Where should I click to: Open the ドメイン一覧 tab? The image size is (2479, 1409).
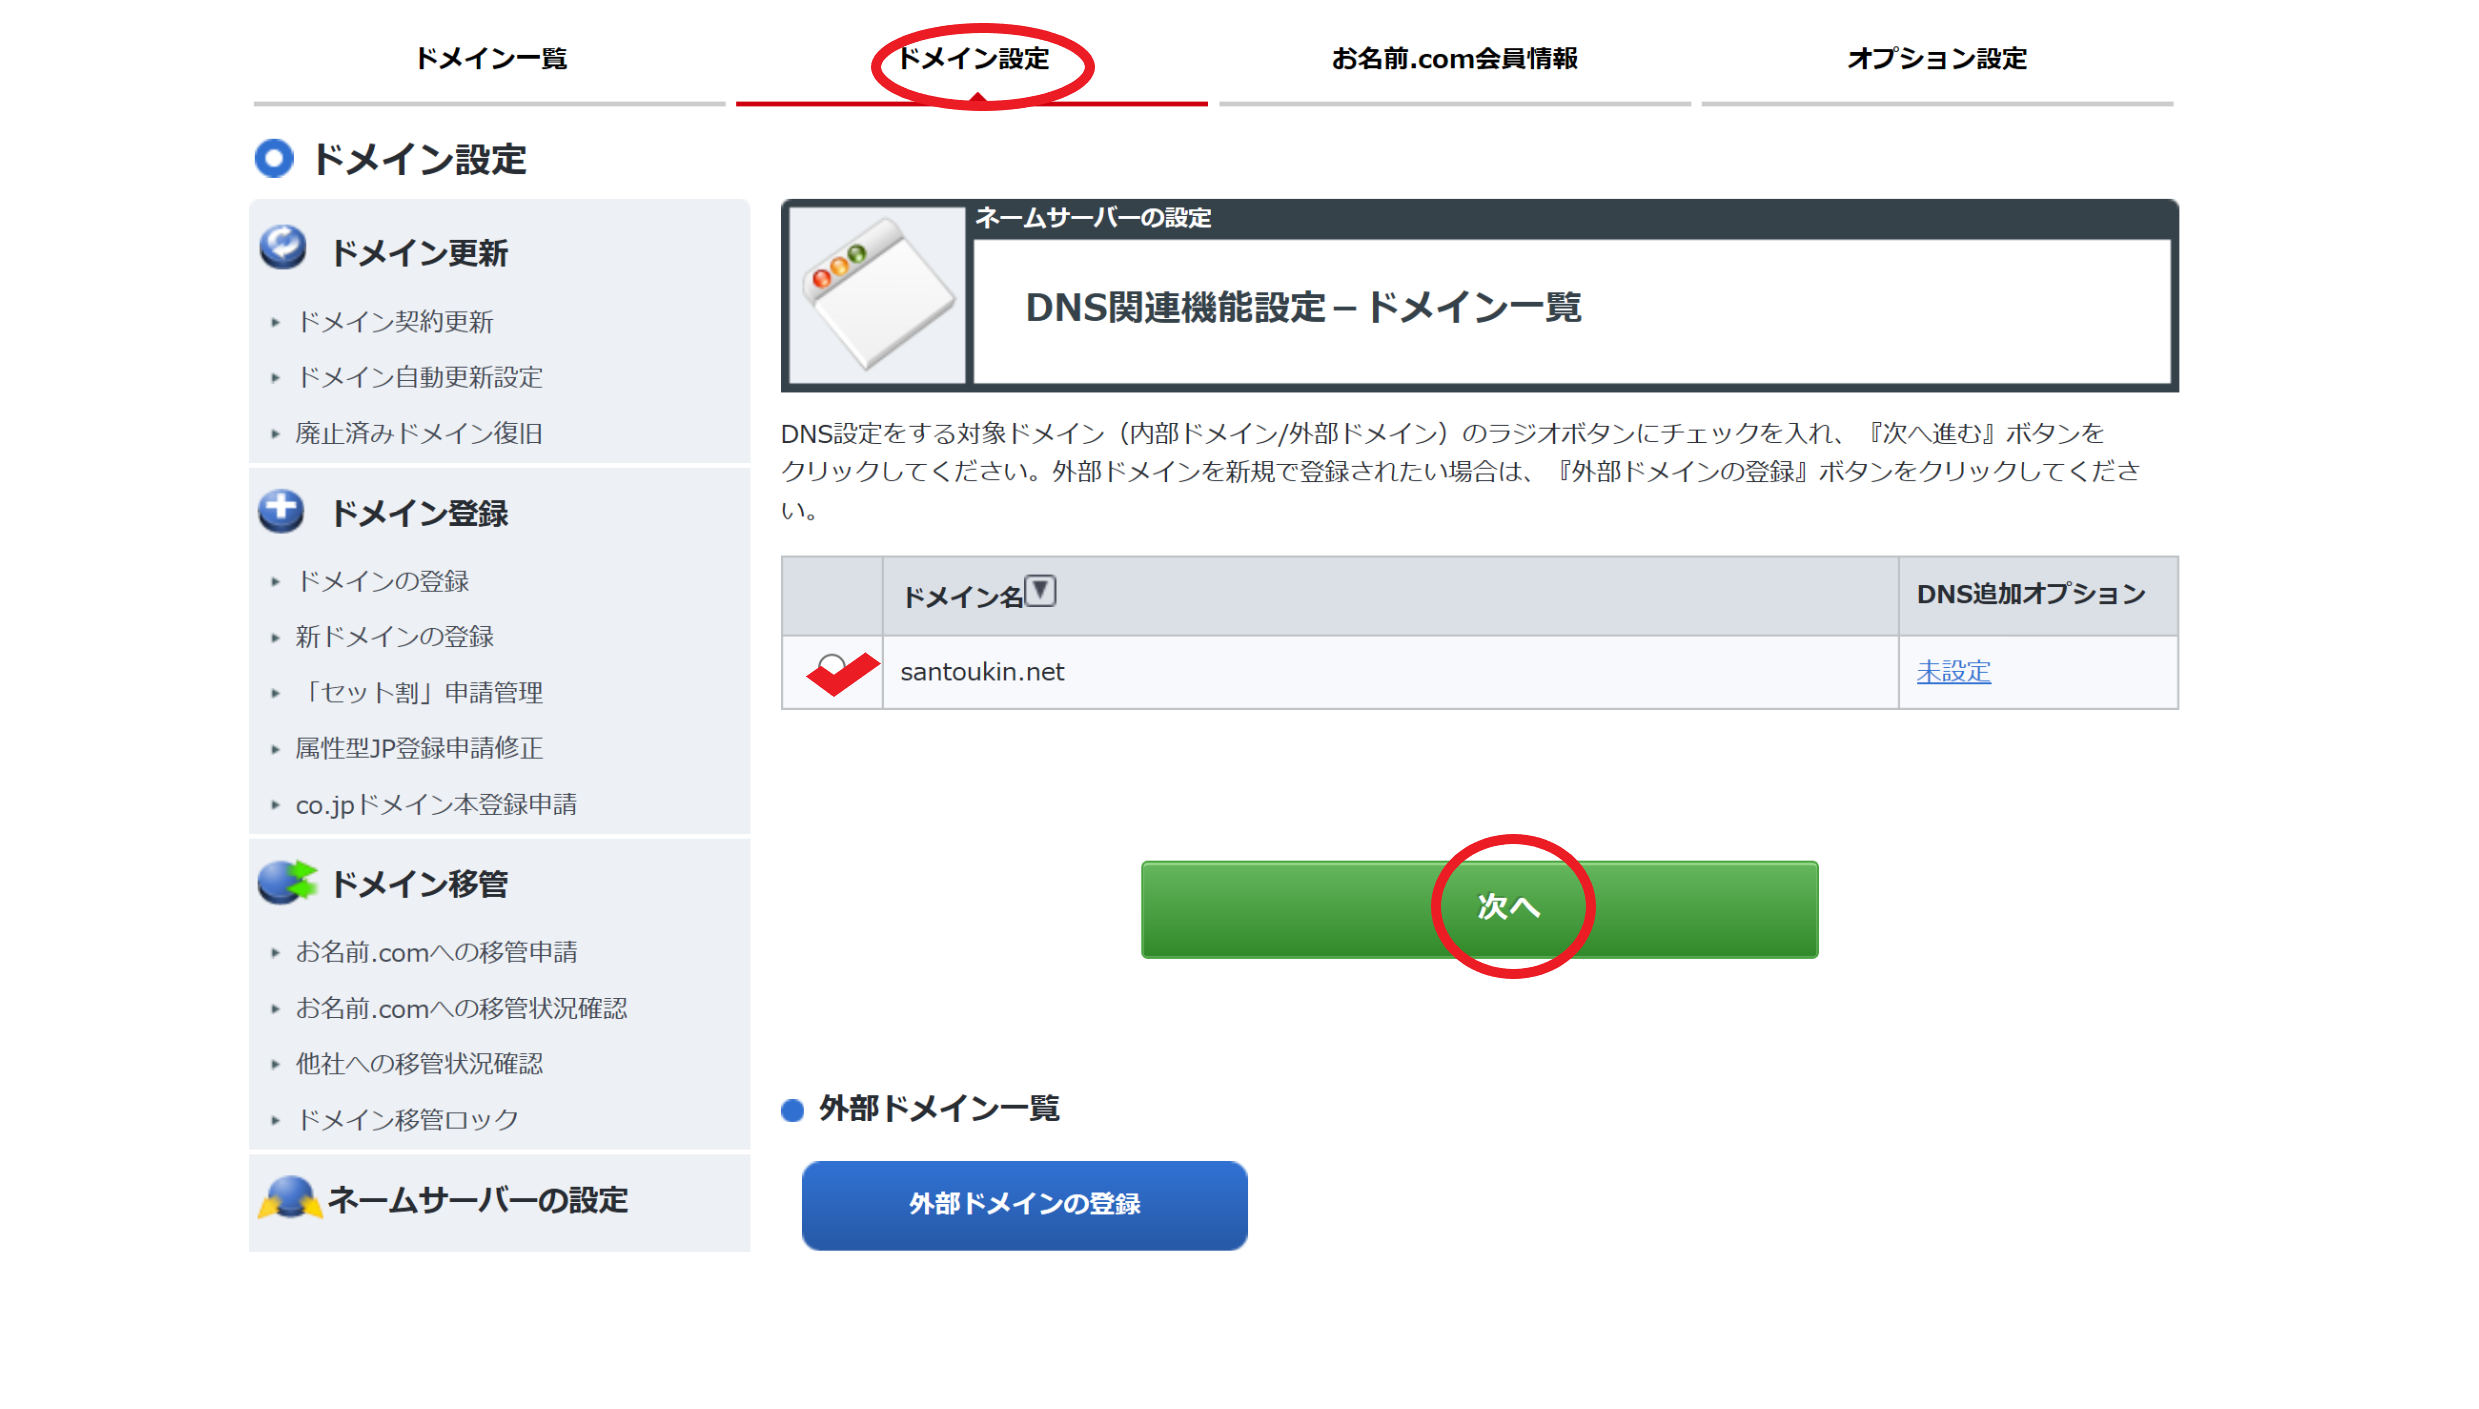(490, 58)
